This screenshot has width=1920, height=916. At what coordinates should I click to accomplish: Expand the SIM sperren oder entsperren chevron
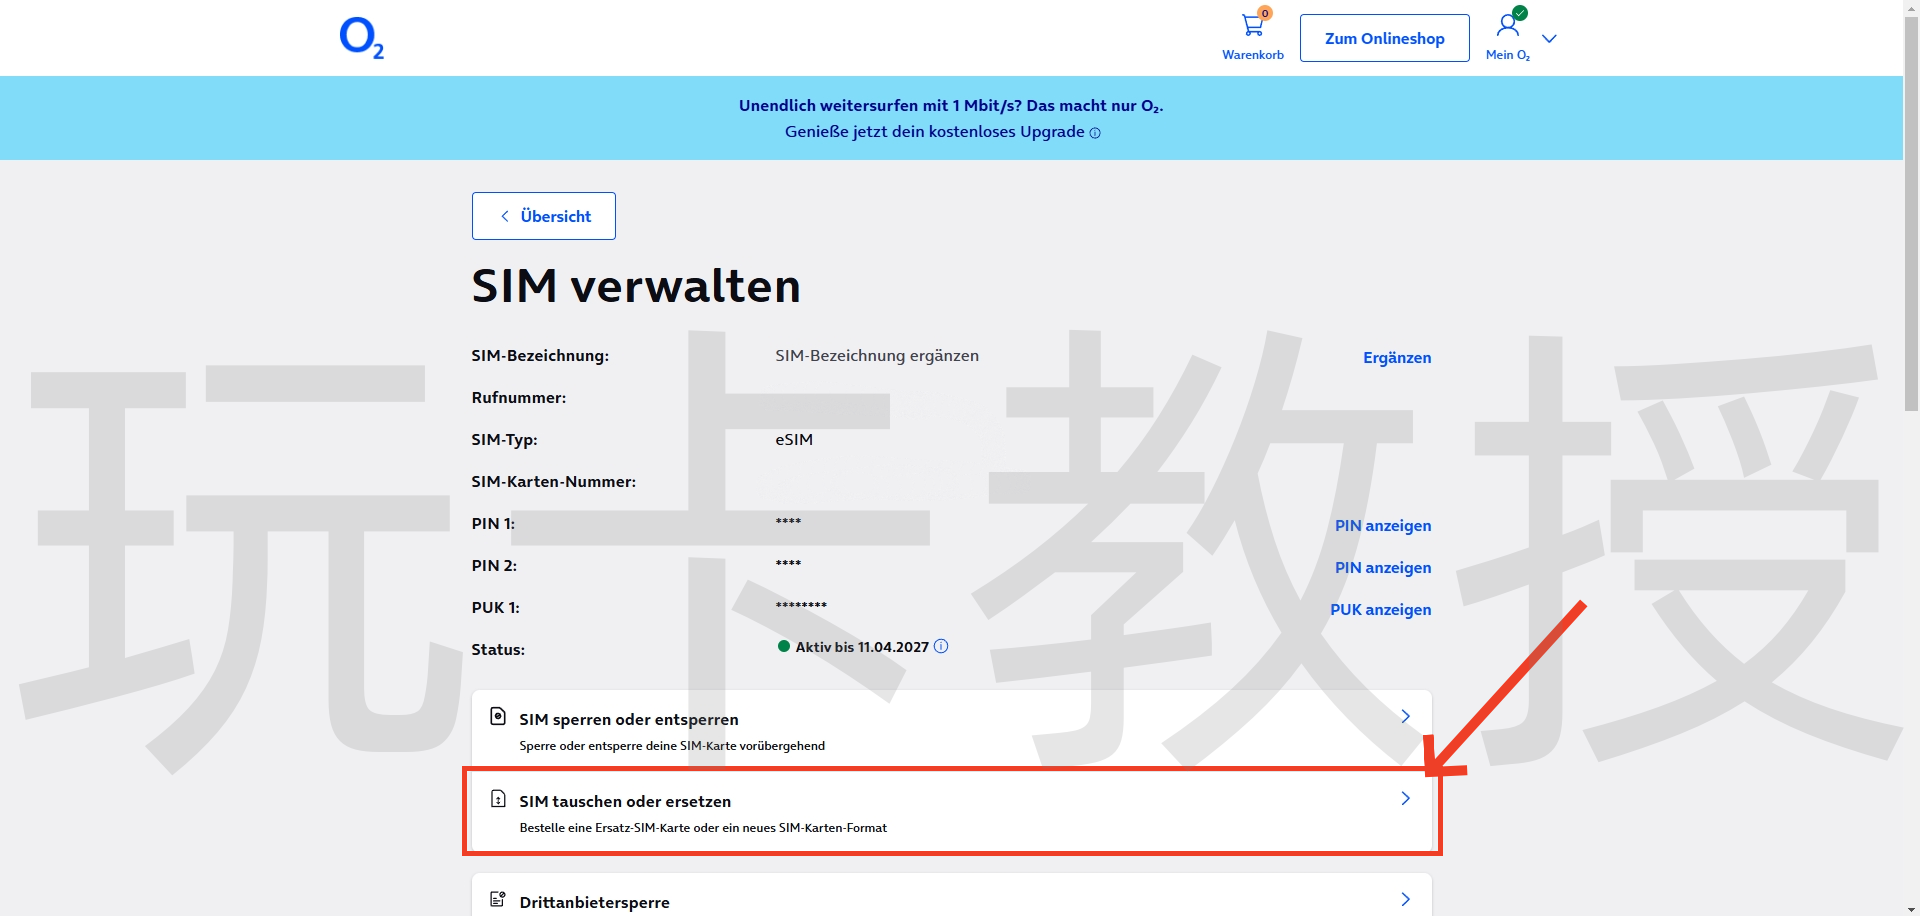pos(1405,716)
